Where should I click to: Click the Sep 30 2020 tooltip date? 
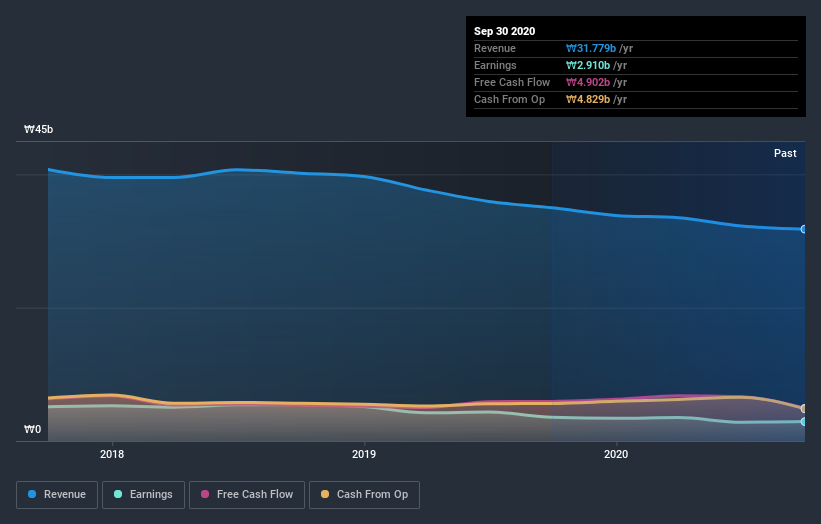[x=504, y=31]
